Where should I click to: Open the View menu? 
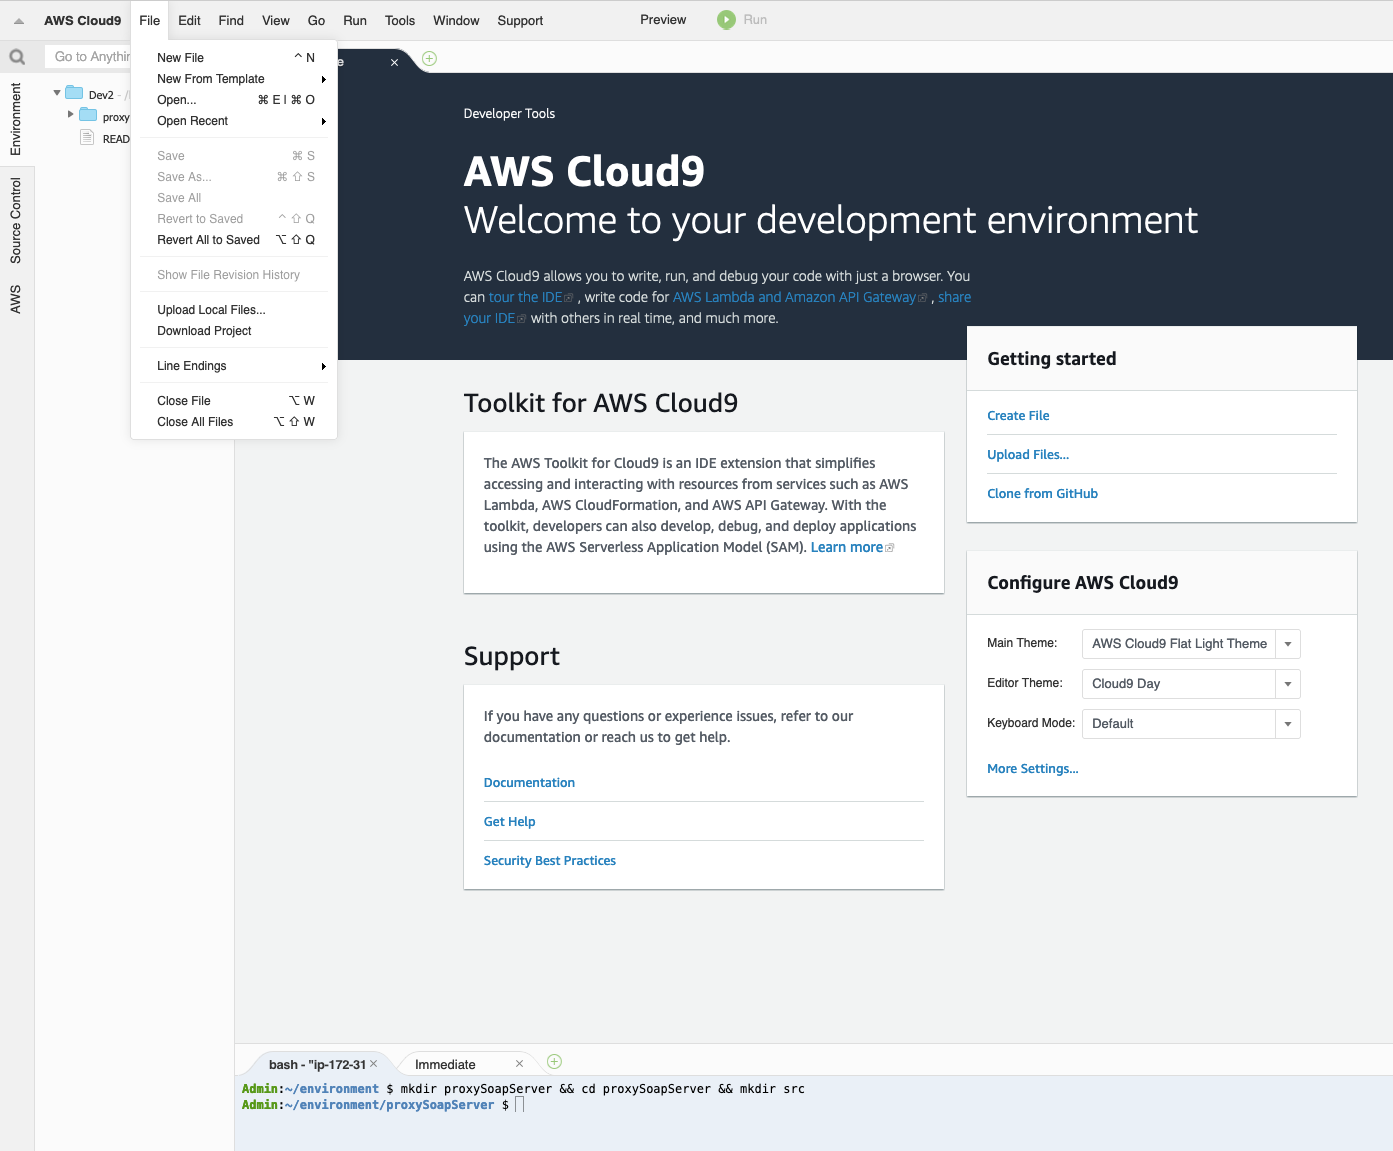point(276,20)
